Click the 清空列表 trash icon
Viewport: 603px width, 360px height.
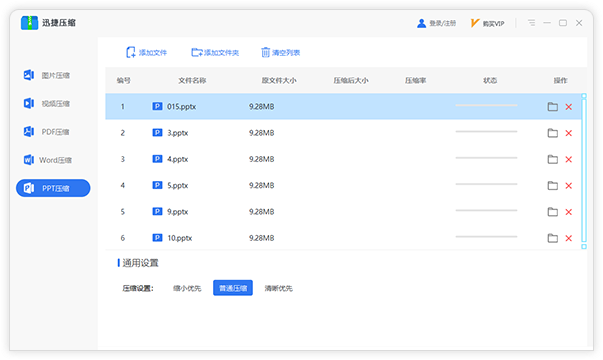[x=265, y=52]
